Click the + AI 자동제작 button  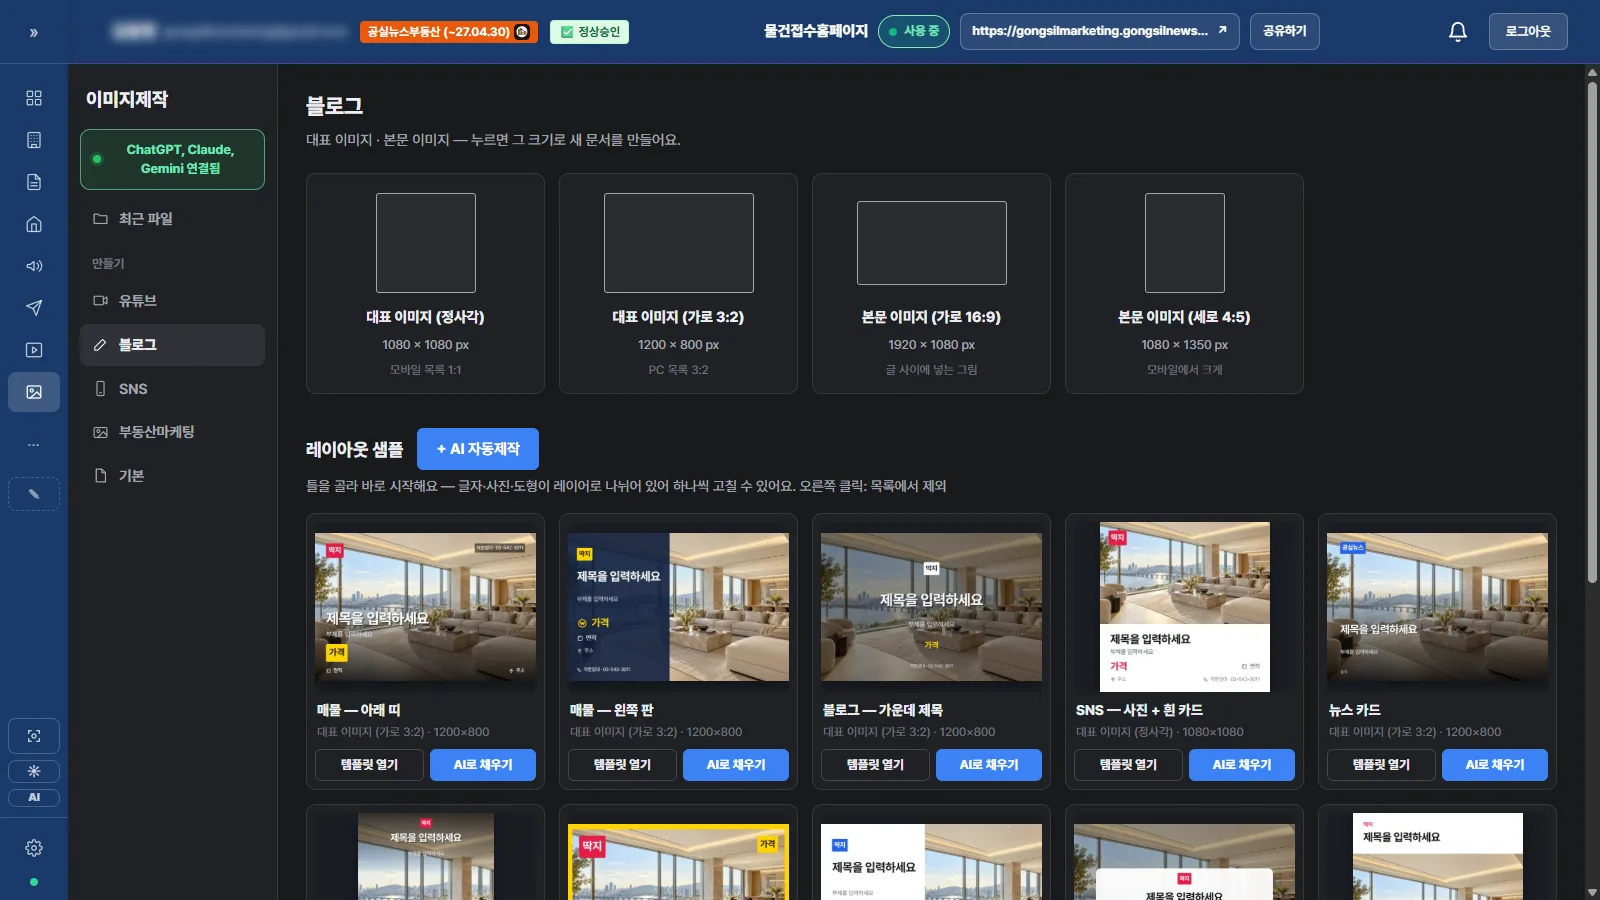tap(478, 449)
